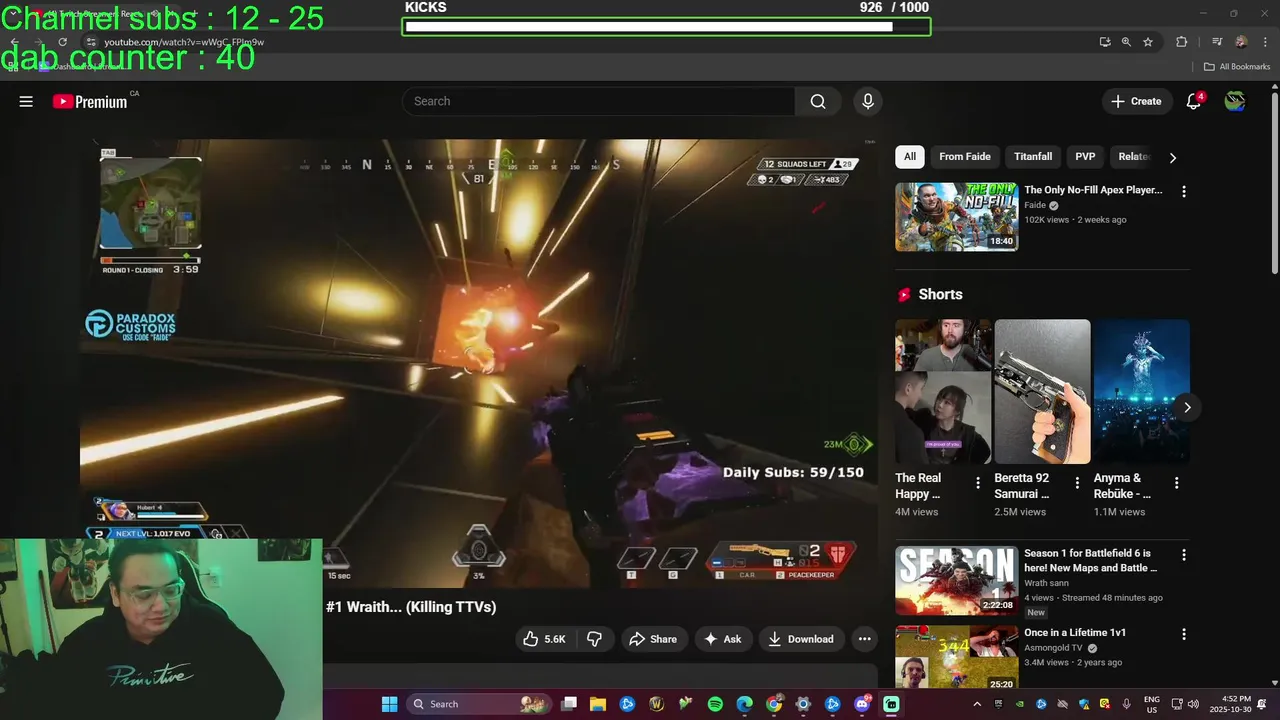This screenshot has width=1280, height=720.
Task: Focus the YouTube search input field
Action: coord(598,101)
